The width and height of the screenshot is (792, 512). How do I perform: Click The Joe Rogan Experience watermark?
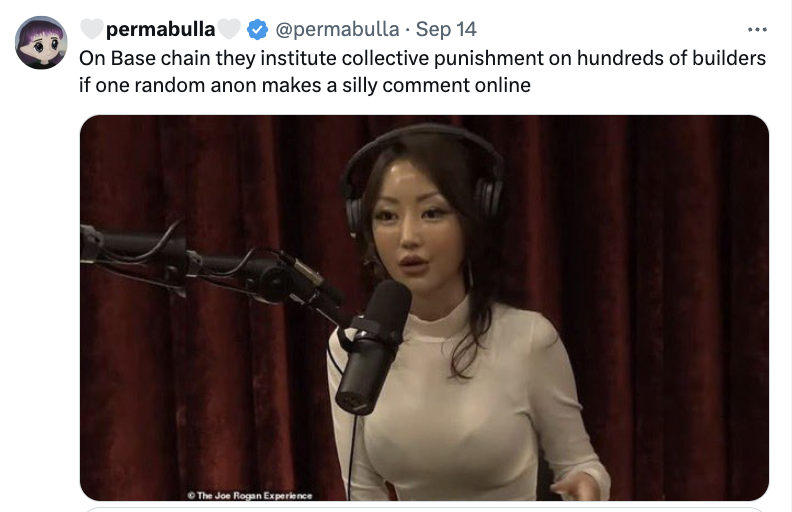click(x=250, y=495)
